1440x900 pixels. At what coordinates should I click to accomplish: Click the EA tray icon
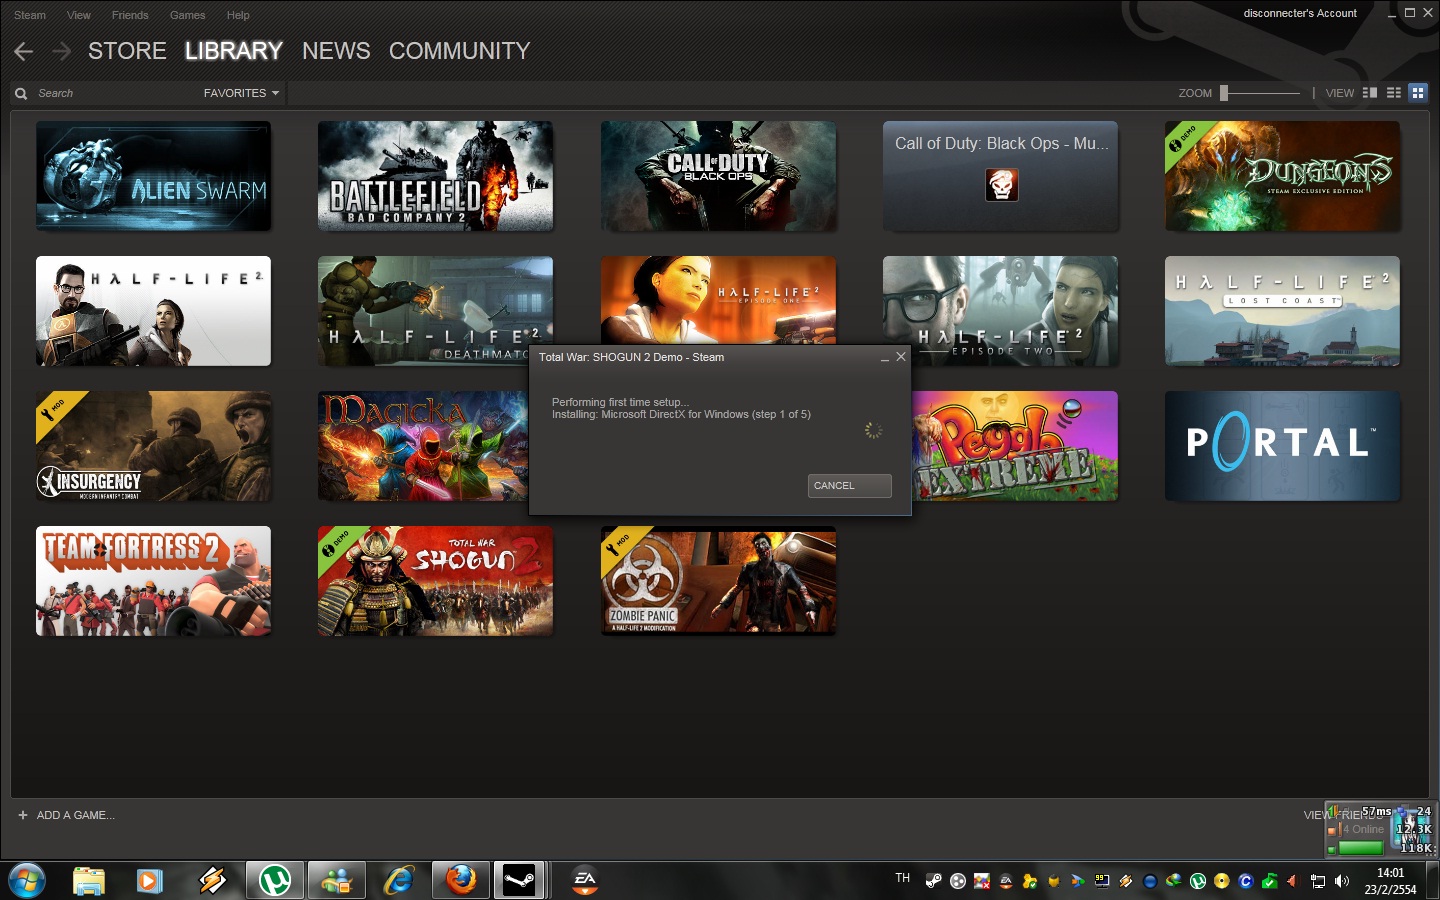[x=1006, y=881]
